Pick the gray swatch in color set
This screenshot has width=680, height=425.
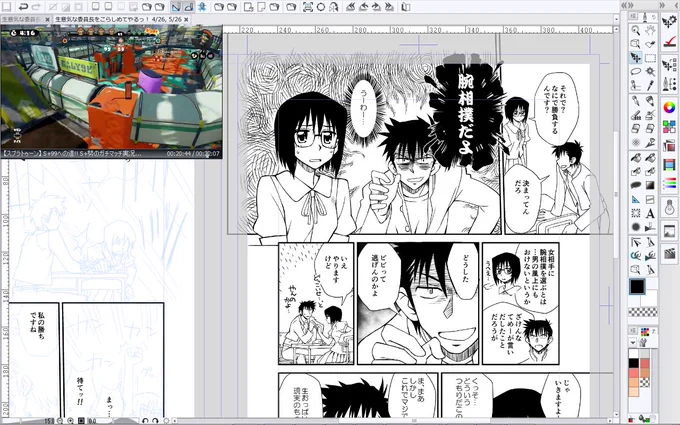pyautogui.click(x=644, y=355)
